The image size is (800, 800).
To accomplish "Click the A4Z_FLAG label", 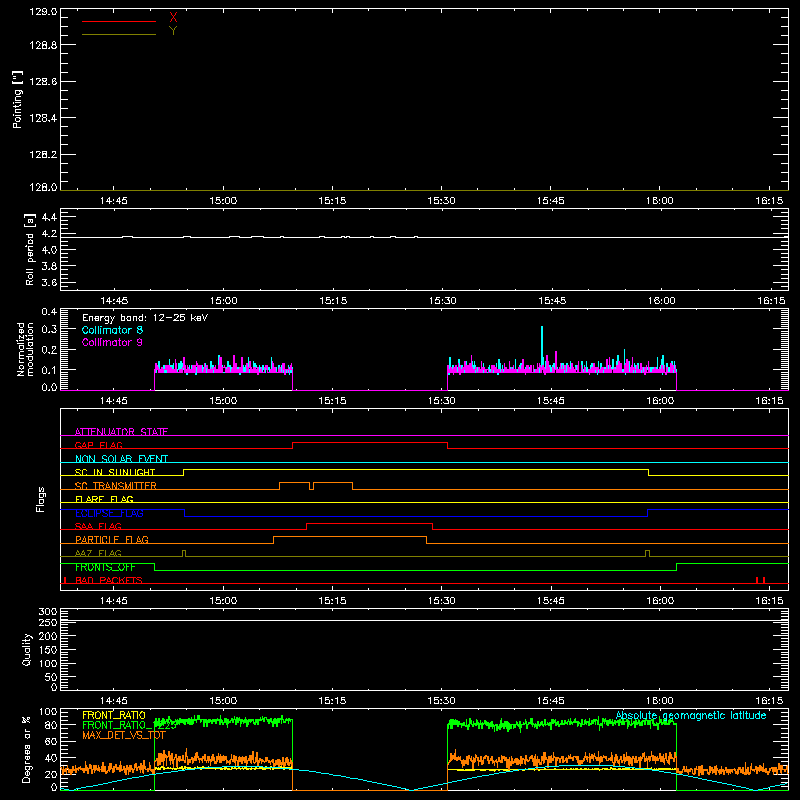I will click(x=98, y=553).
